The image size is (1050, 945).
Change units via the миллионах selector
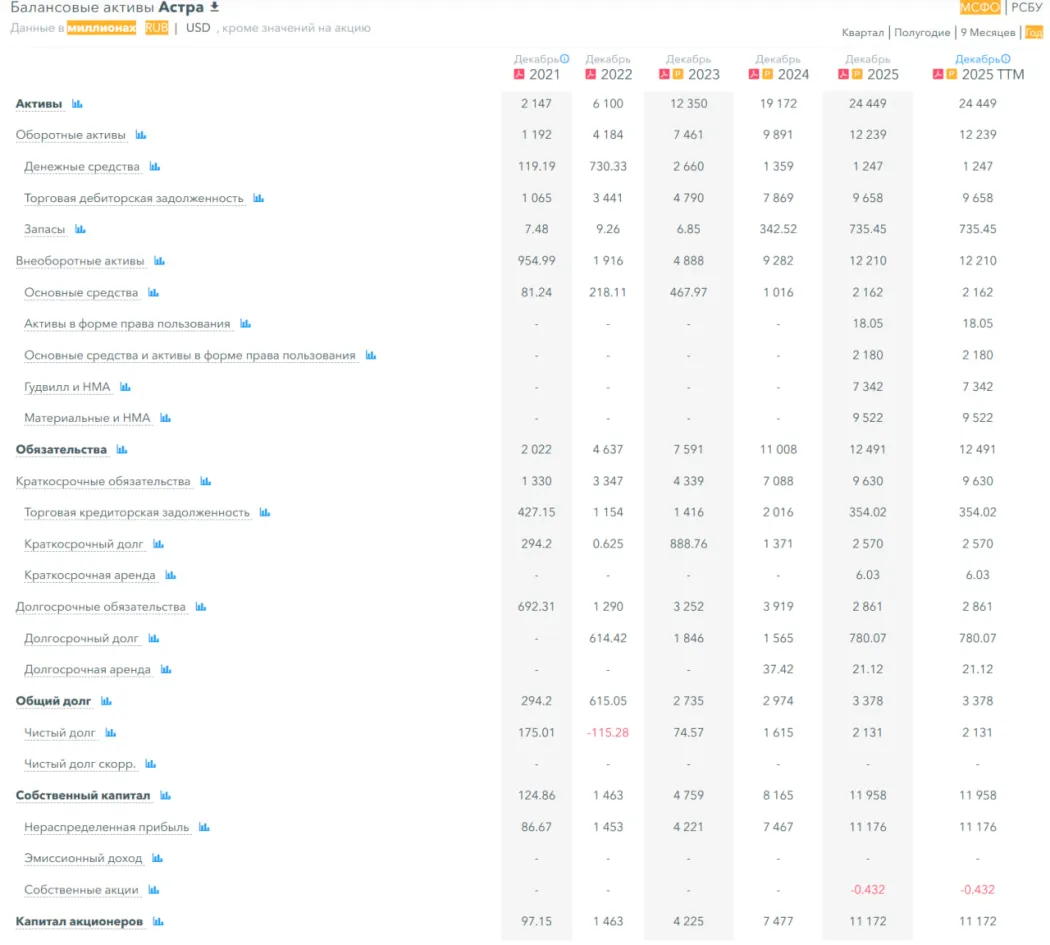(101, 28)
